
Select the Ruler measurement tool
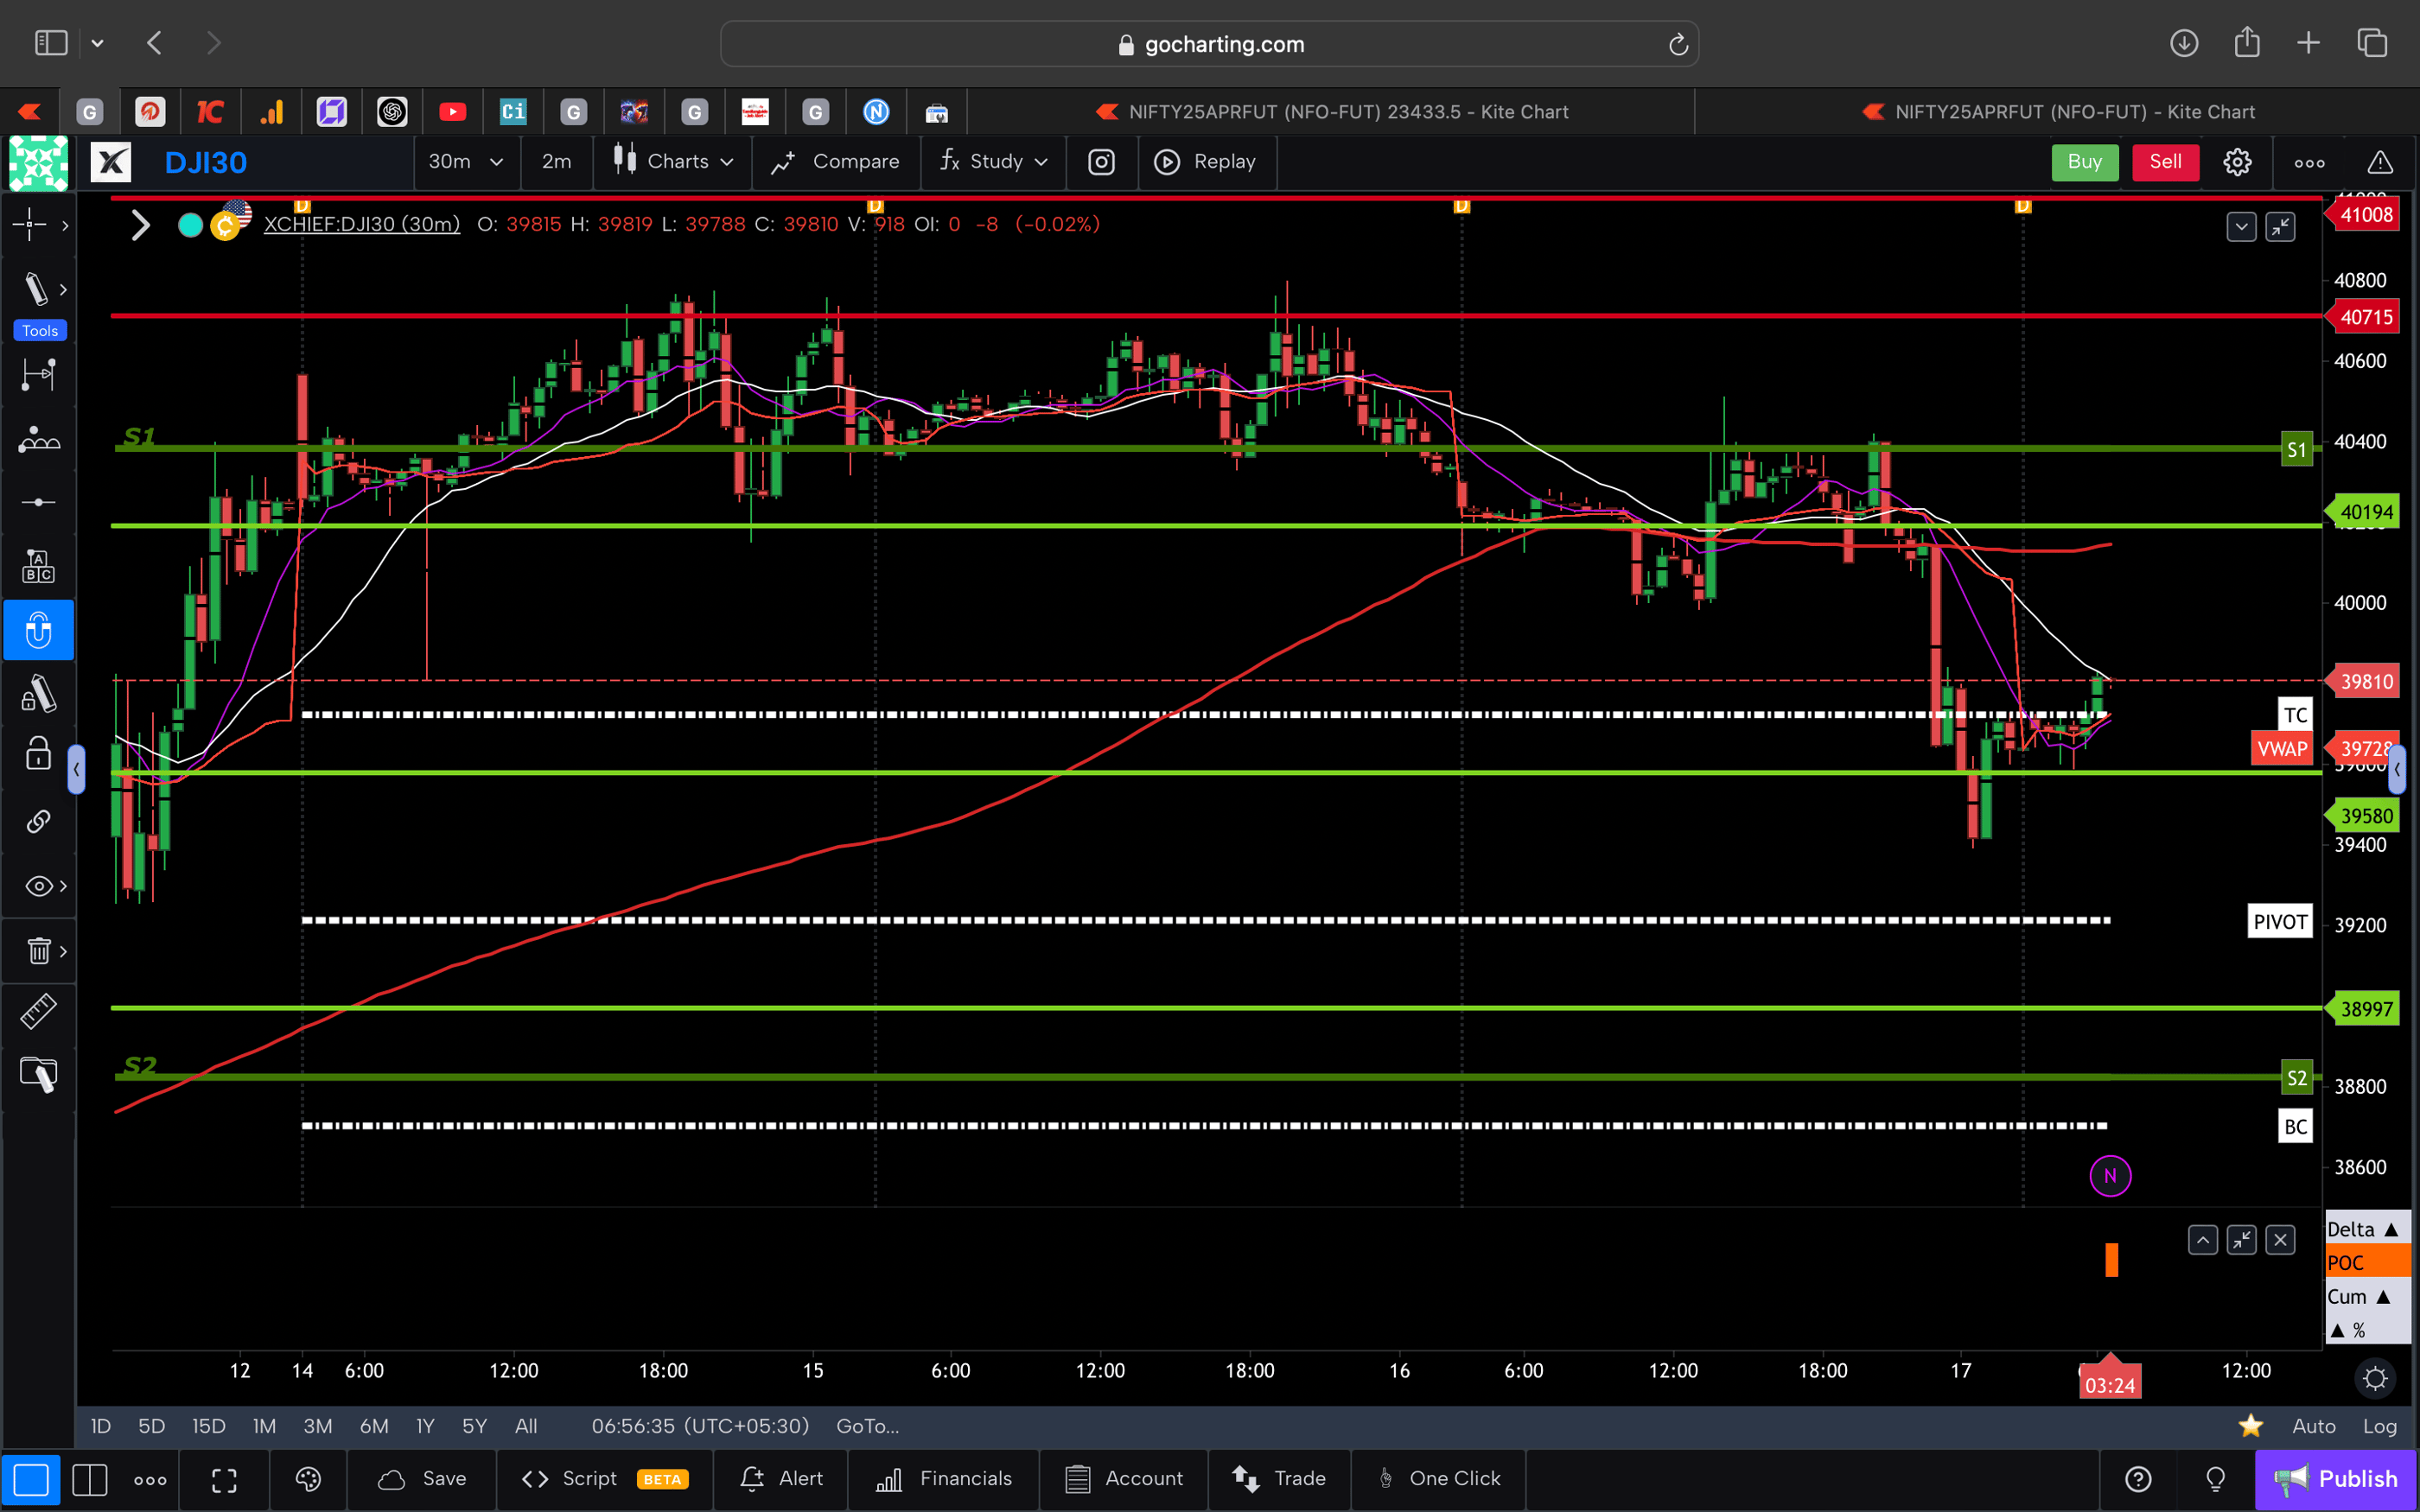click(38, 1011)
